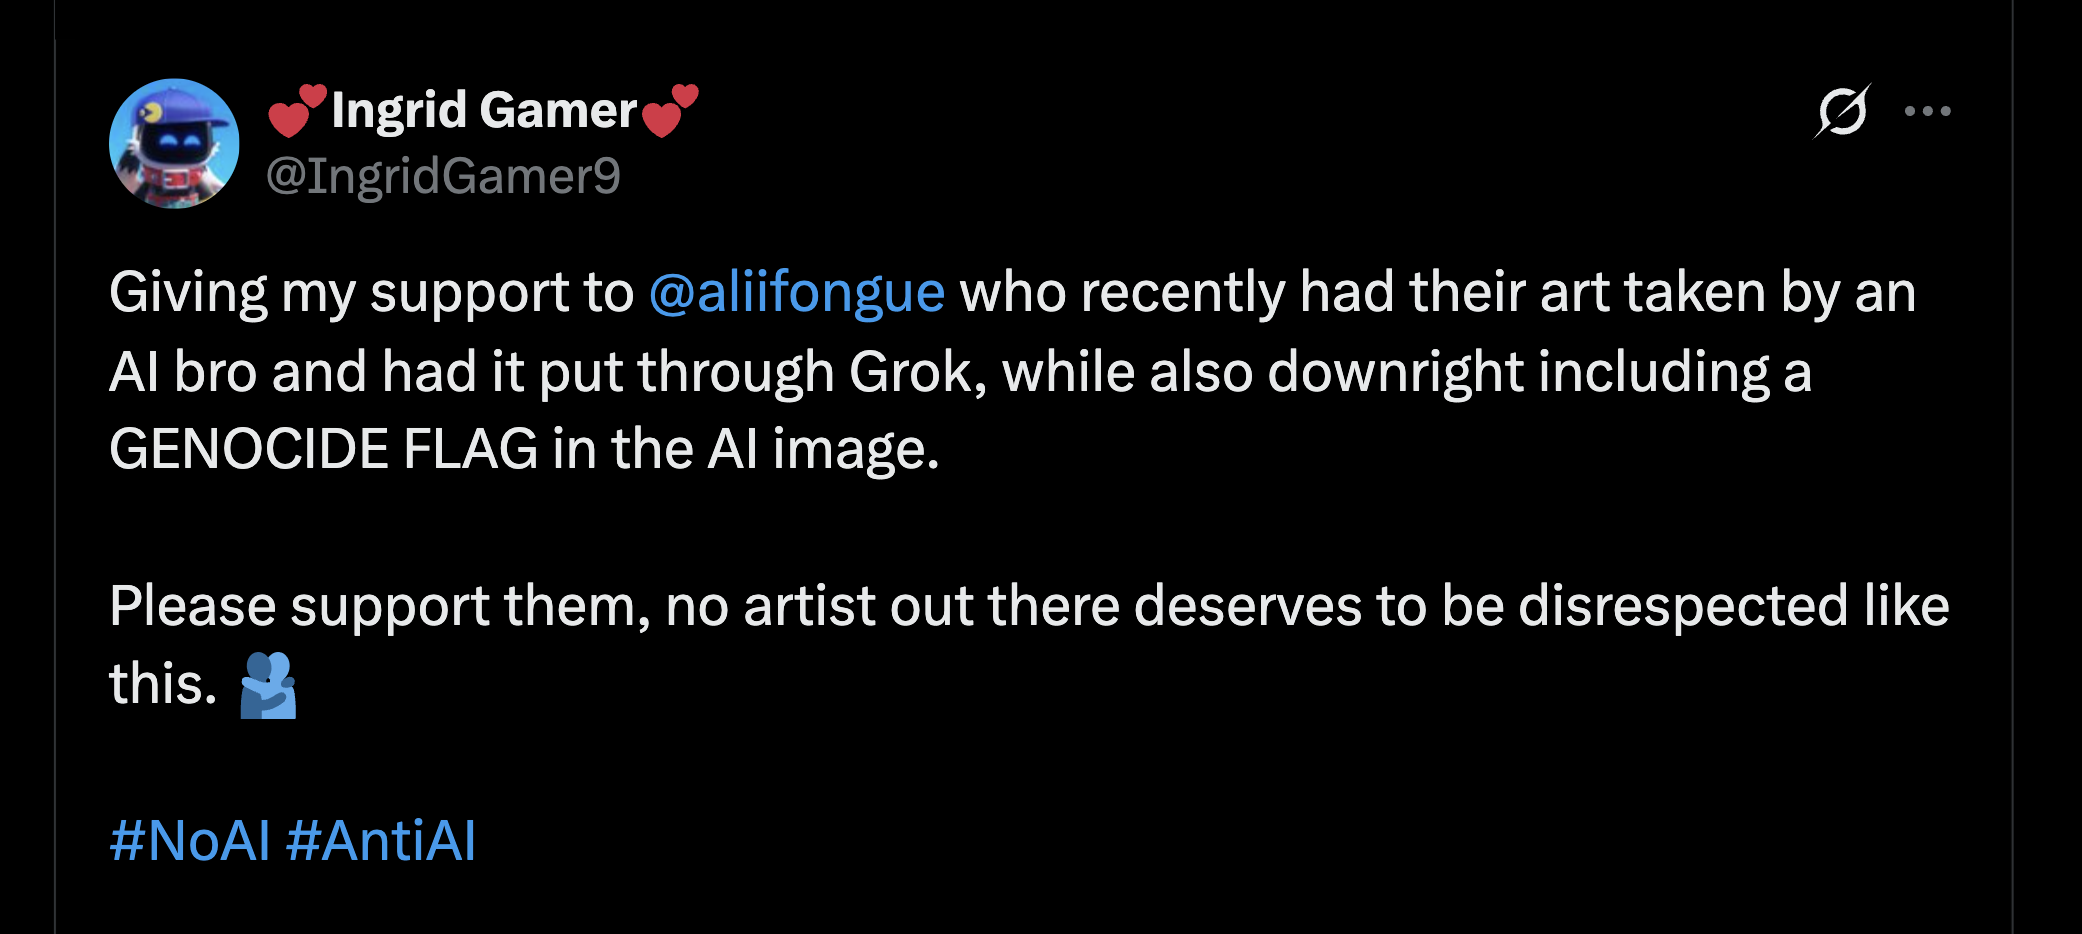
Task: Click the hearts emoji before the name
Action: tap(297, 110)
